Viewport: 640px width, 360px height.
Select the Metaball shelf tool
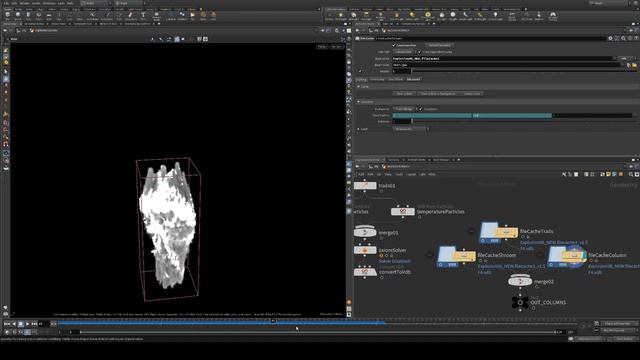point(182,16)
